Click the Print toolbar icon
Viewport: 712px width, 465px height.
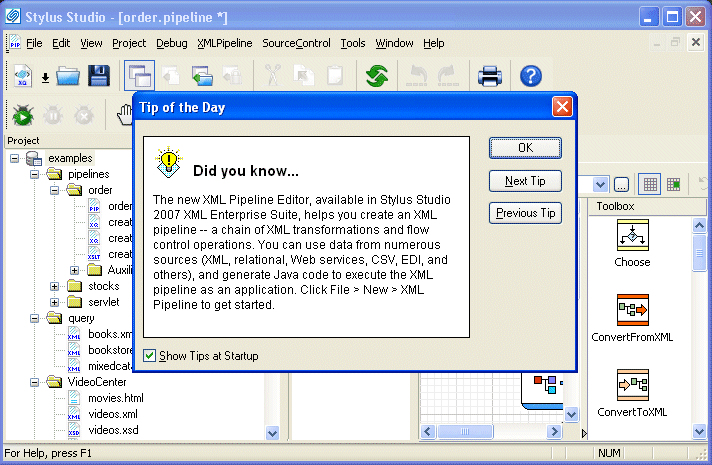(489, 76)
